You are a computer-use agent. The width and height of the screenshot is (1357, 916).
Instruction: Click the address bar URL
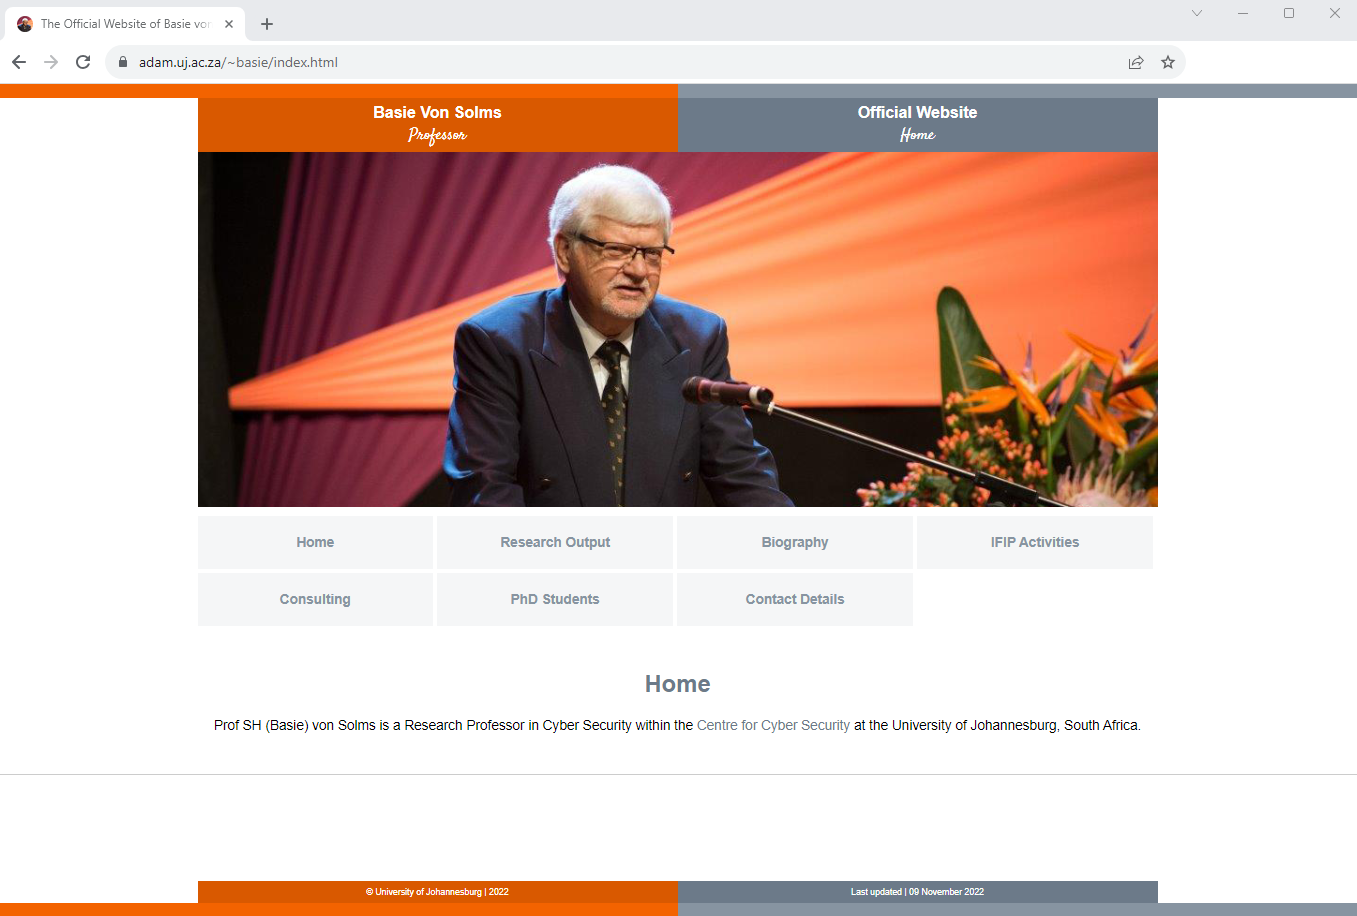pyautogui.click(x=238, y=62)
